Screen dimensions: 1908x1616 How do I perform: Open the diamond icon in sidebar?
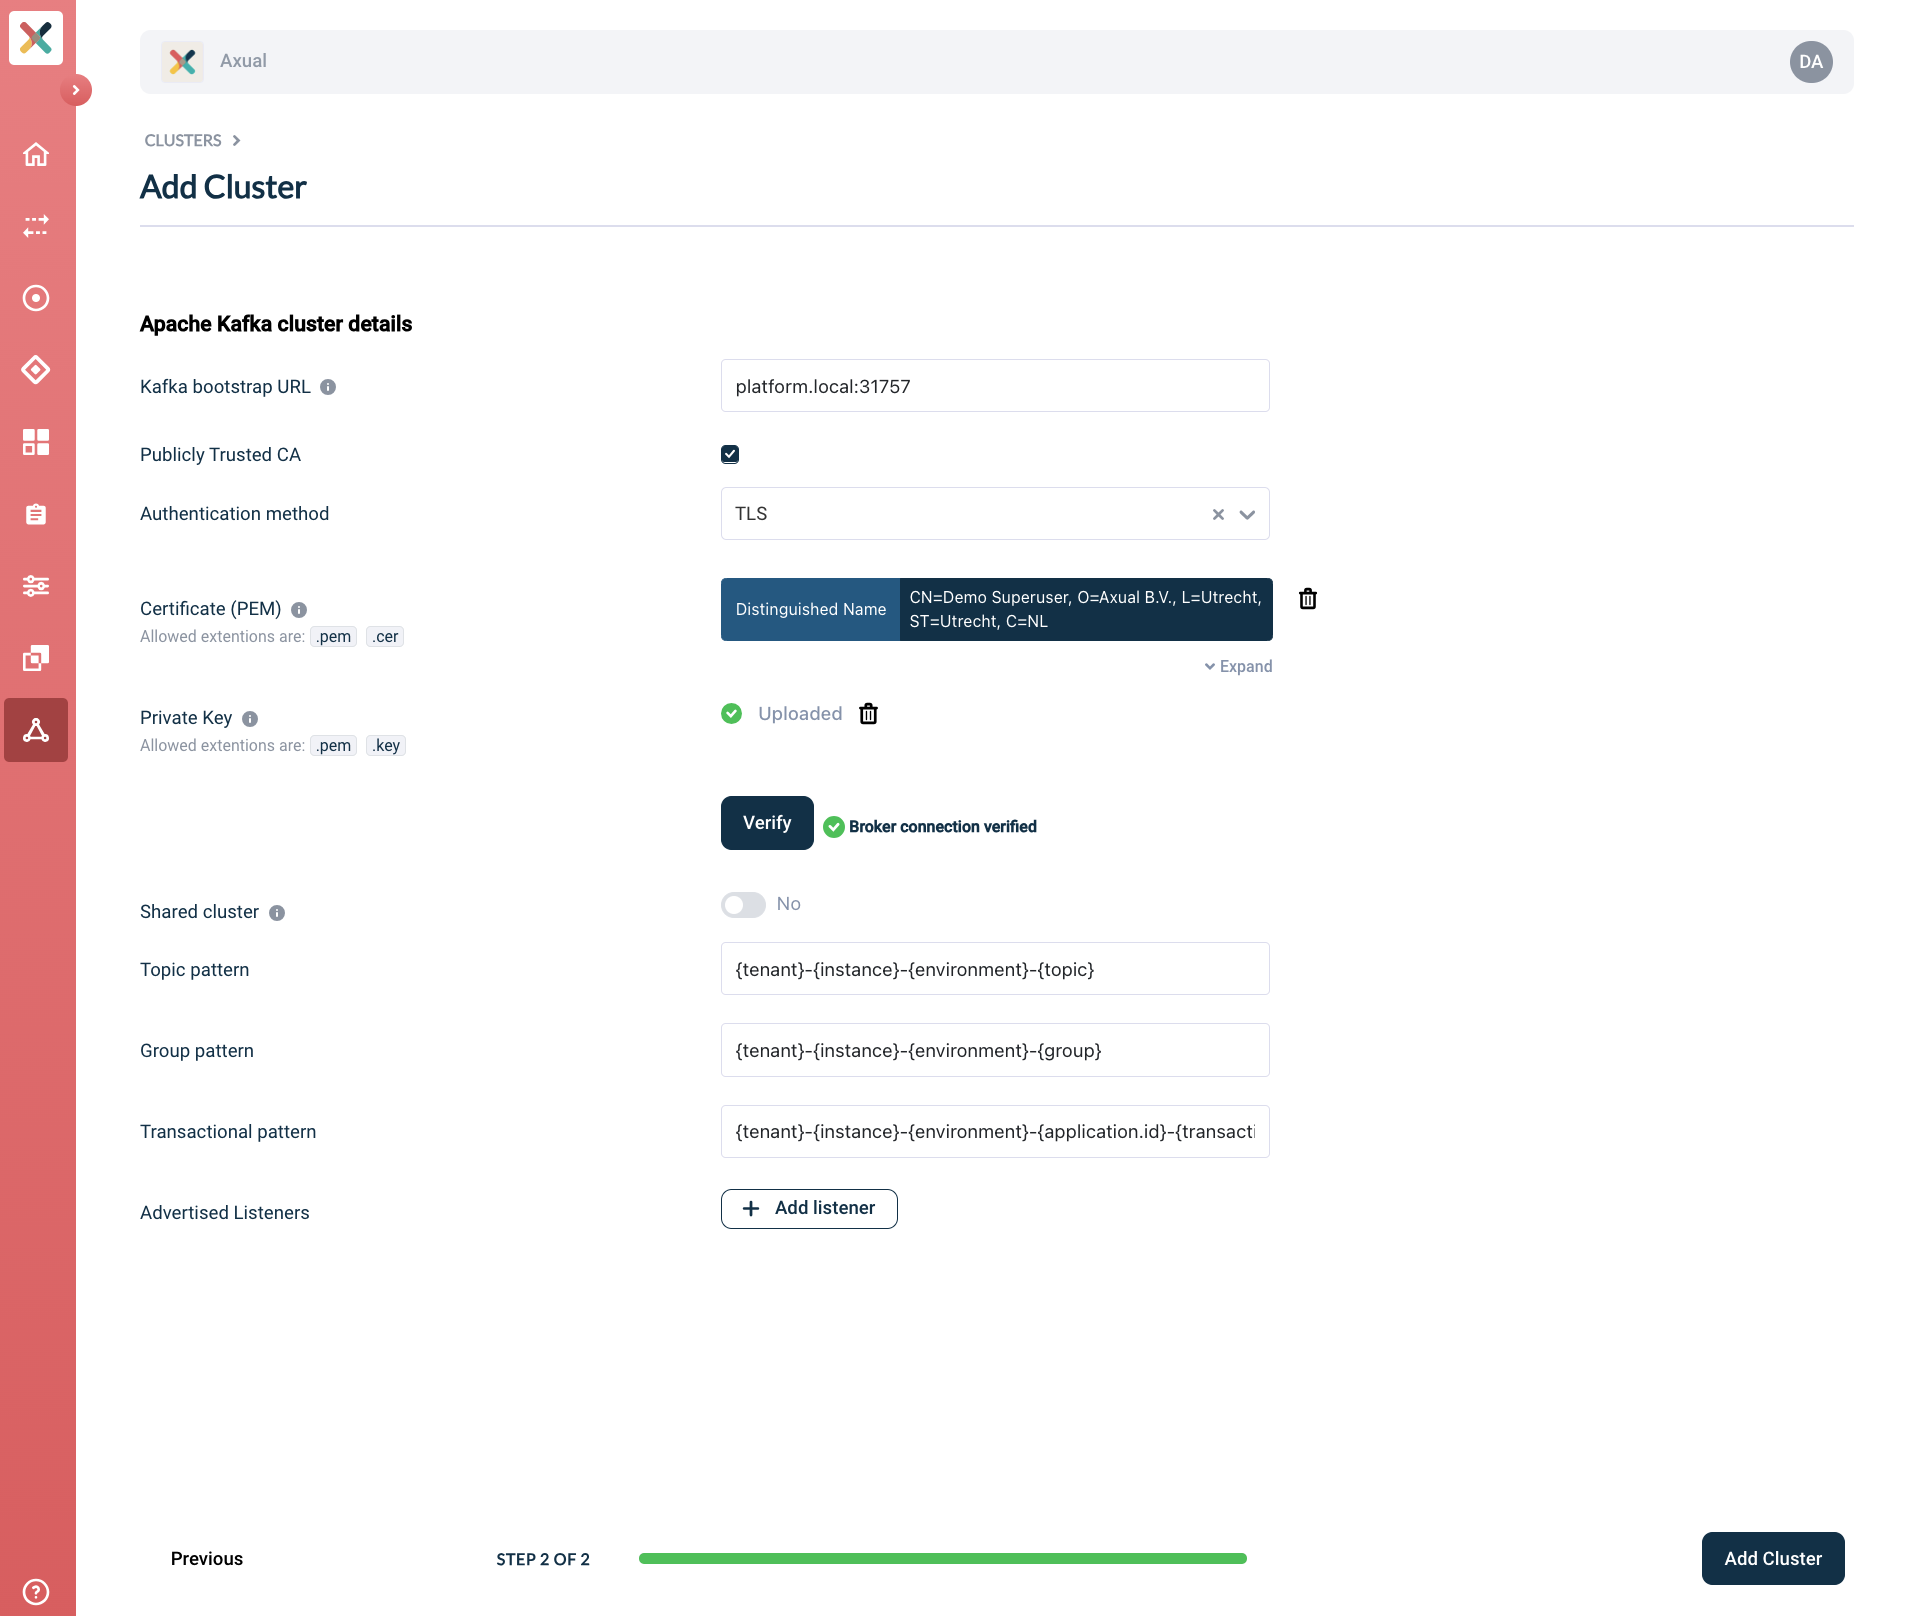point(36,370)
